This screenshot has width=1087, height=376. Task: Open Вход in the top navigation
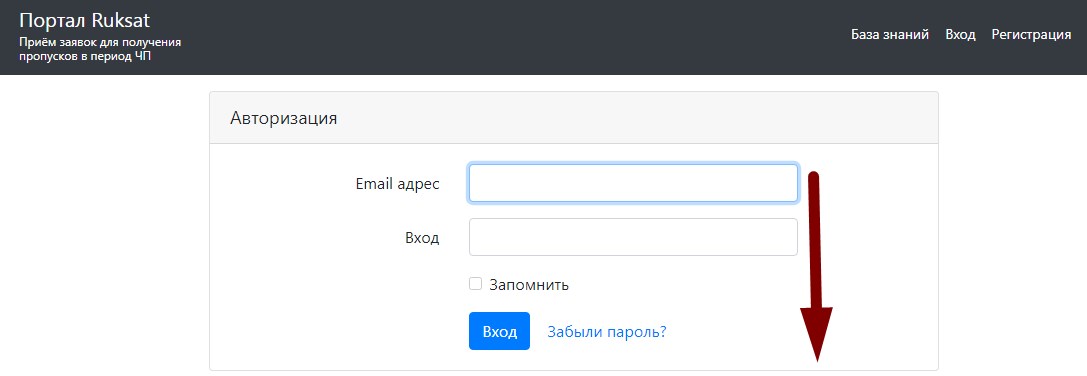click(x=960, y=35)
